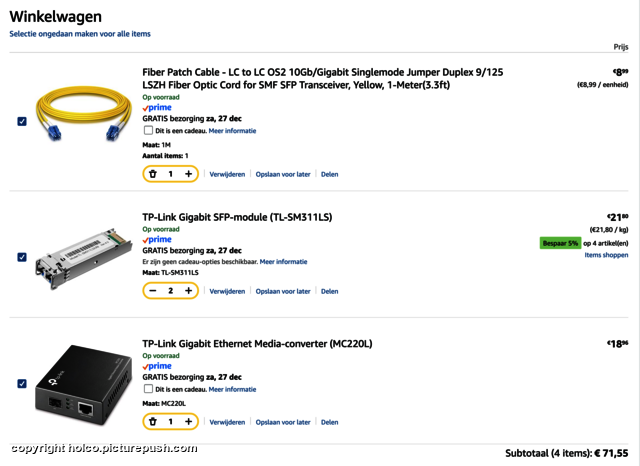Mark Fiber Patch Cable as a gift

(148, 131)
